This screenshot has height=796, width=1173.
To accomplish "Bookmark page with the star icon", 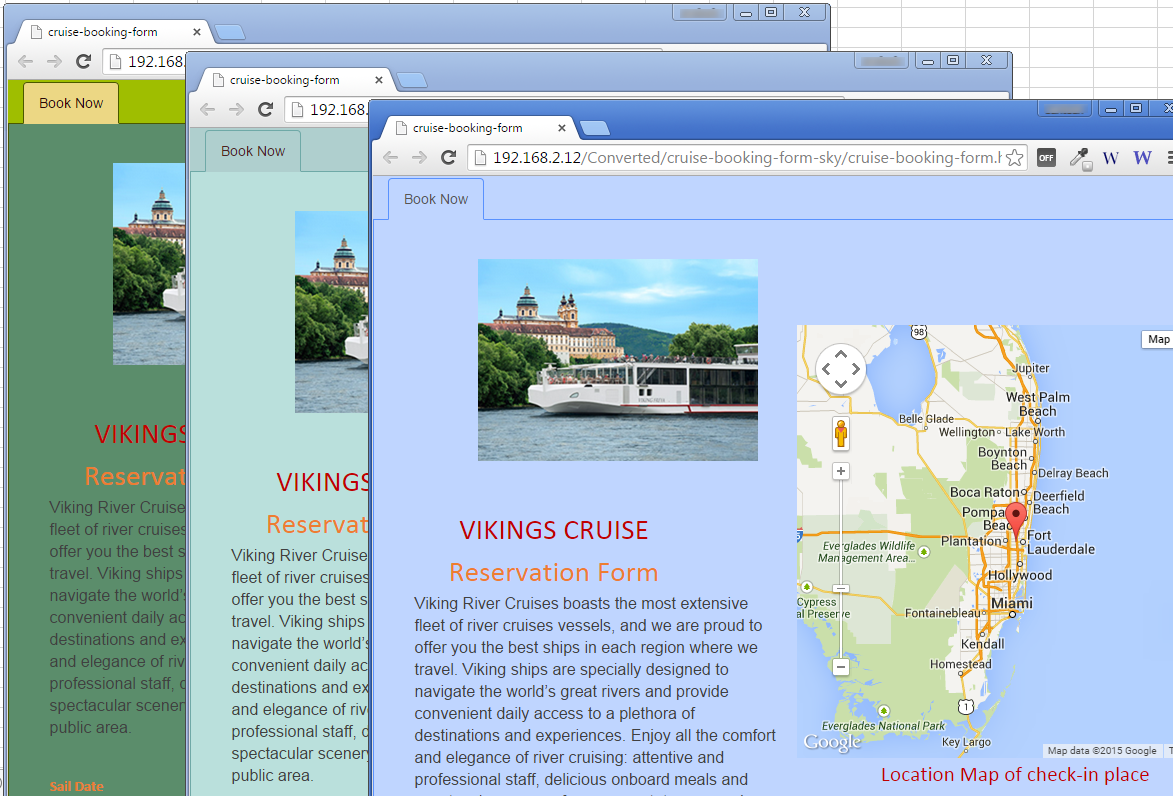I will 1014,158.
